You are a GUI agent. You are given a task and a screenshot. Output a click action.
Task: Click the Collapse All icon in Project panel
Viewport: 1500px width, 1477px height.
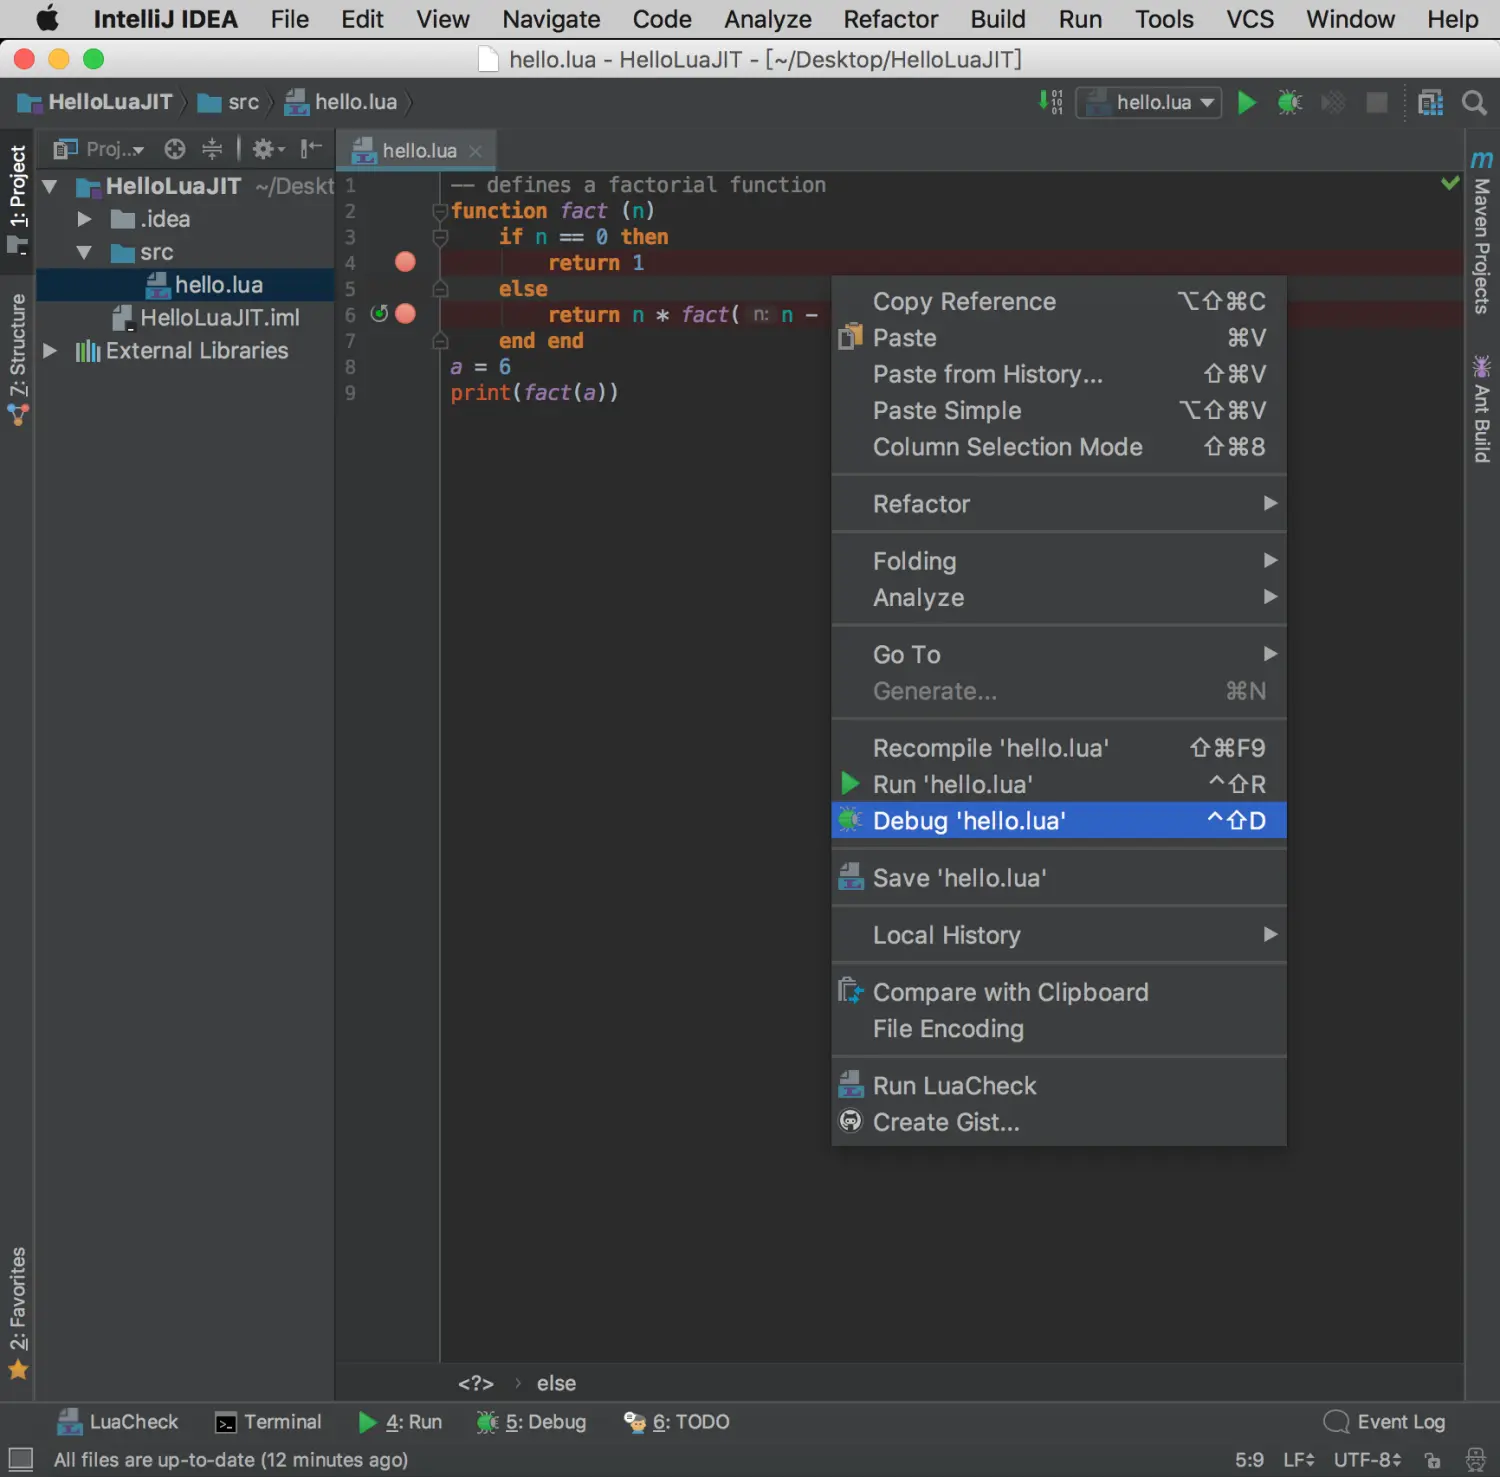pyautogui.click(x=212, y=149)
